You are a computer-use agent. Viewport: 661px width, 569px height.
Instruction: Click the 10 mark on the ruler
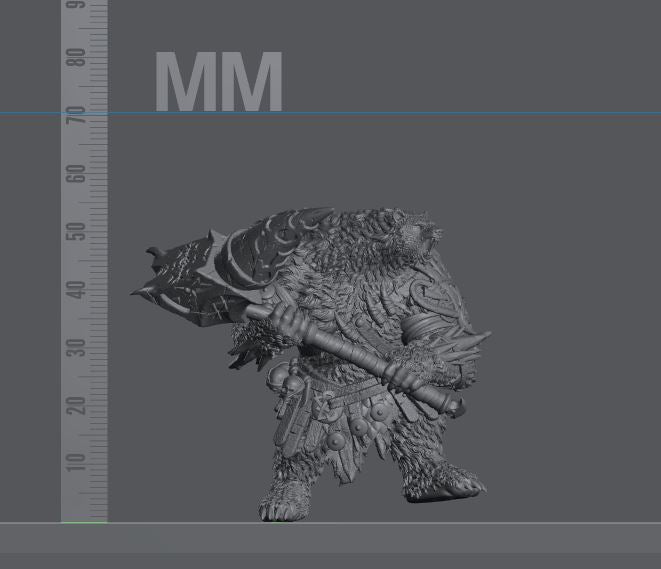tap(77, 462)
